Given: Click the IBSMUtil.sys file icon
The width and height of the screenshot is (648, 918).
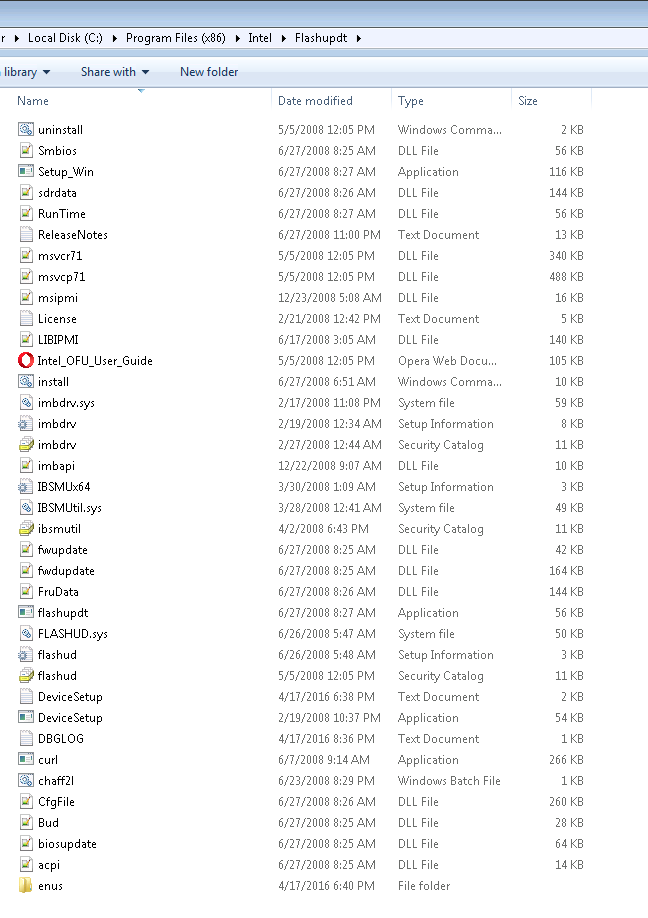Looking at the screenshot, I should click(26, 508).
